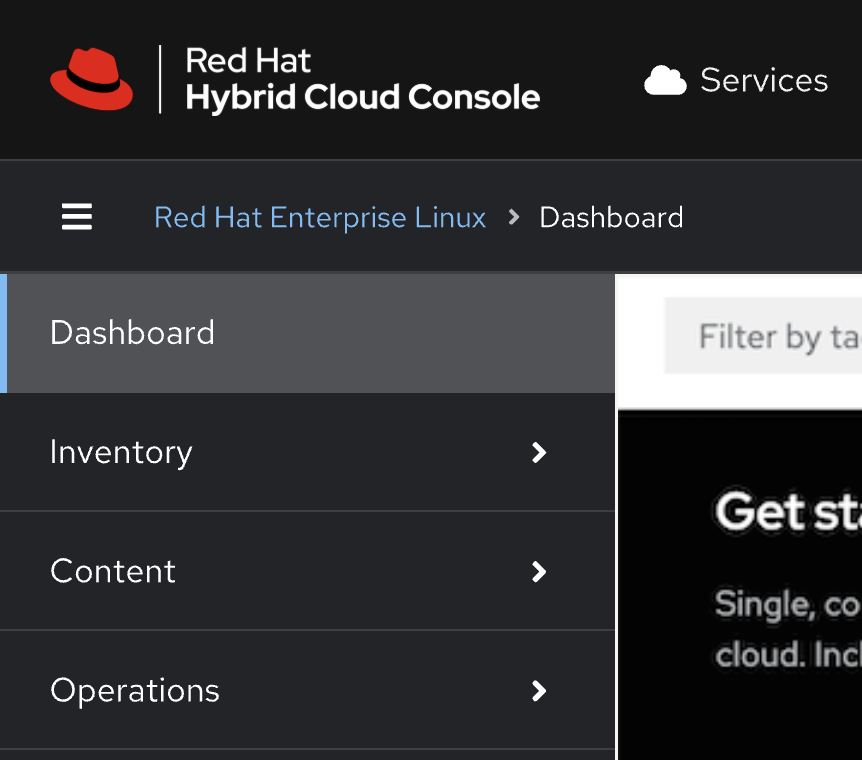Click the Red Hat fedora logo
This screenshot has height=760, width=862.
91,78
